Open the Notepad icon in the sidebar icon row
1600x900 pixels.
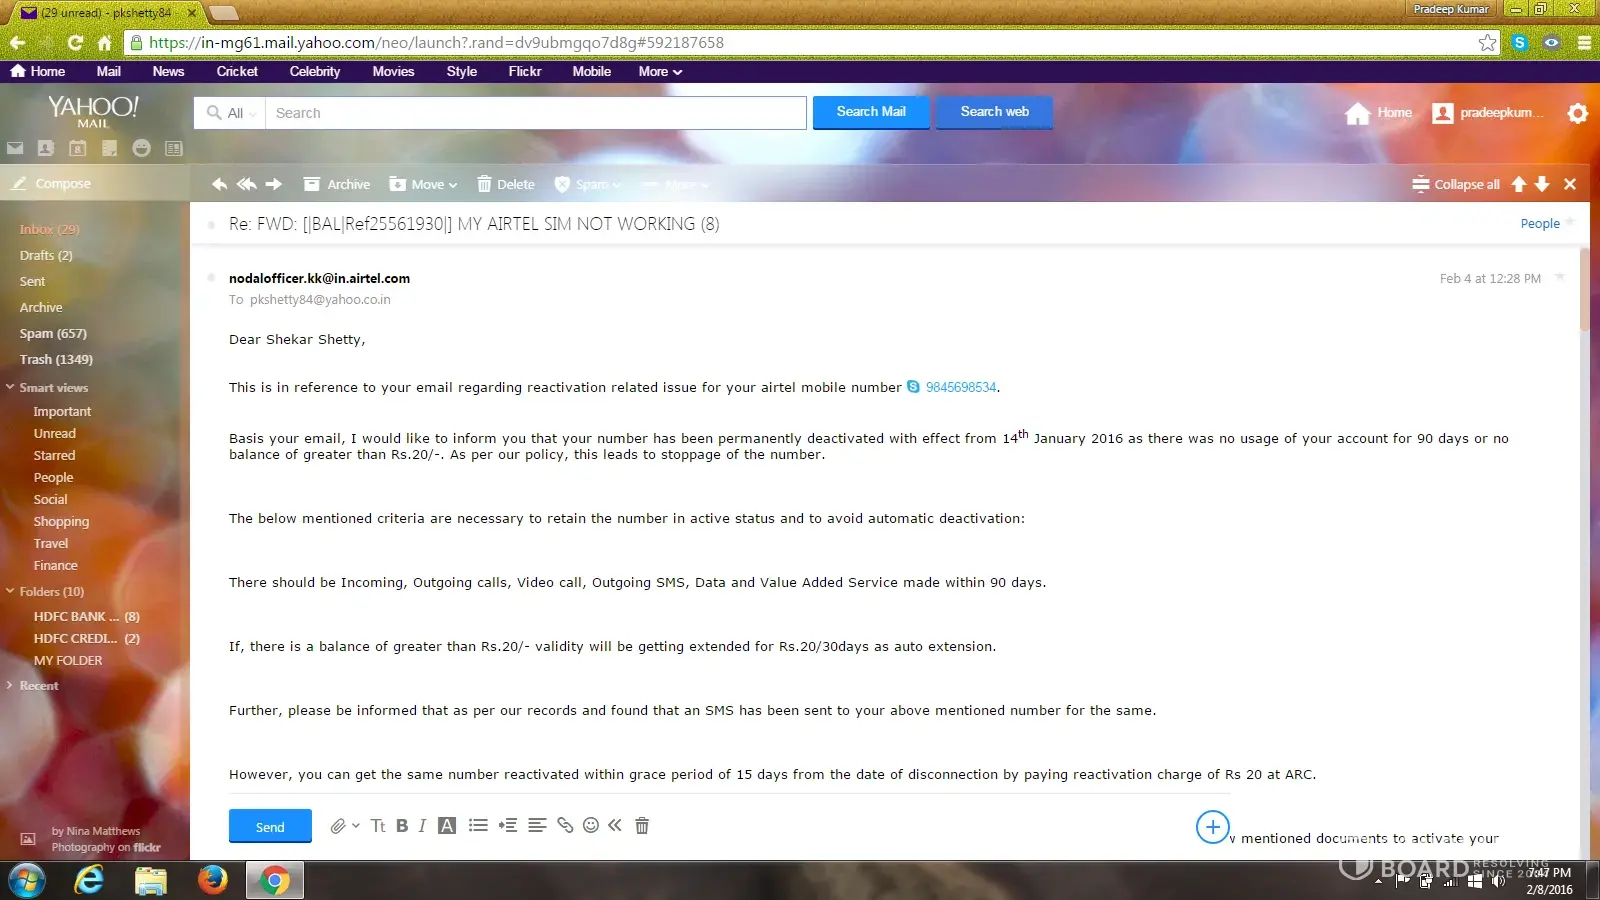[110, 148]
